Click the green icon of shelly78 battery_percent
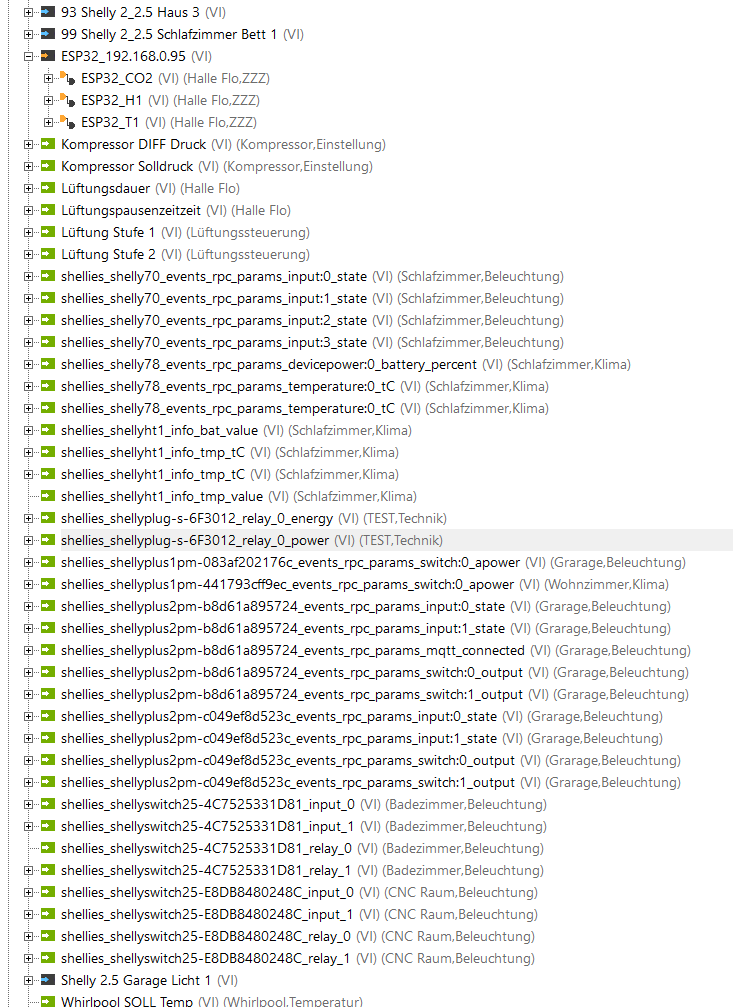Viewport: 733px width, 1007px height. pos(48,364)
